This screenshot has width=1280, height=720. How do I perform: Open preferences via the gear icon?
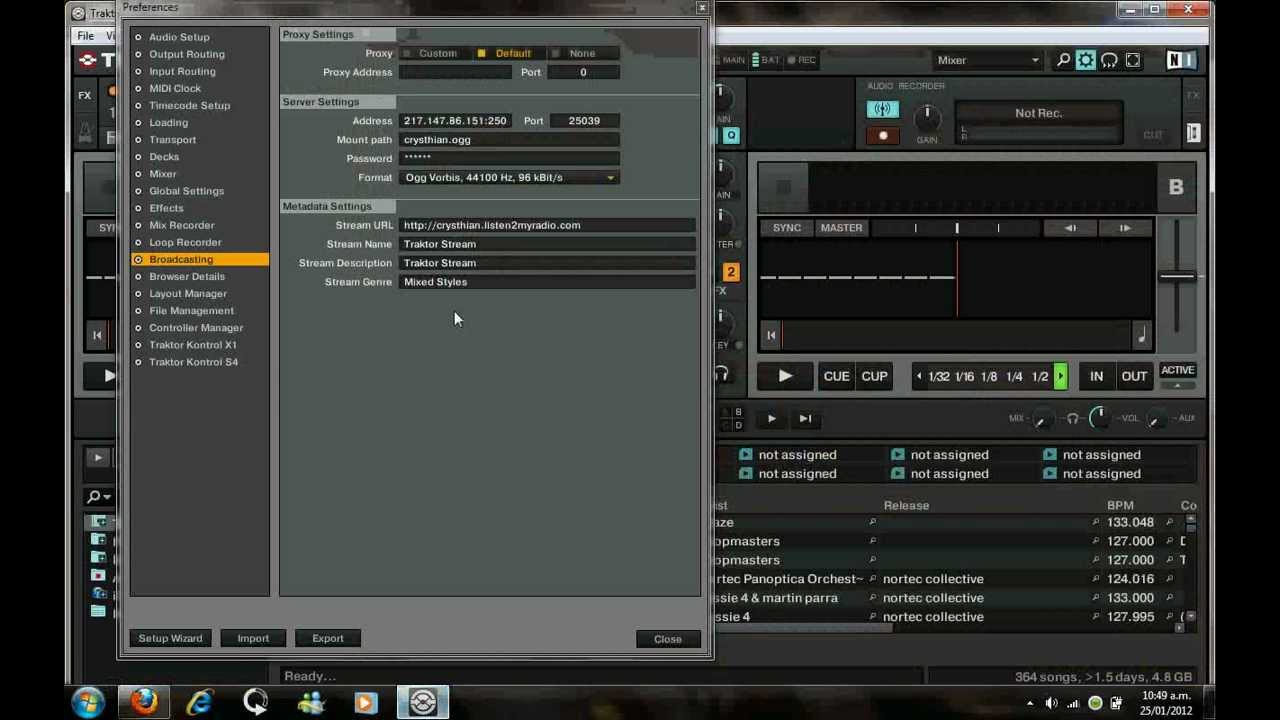[1086, 60]
